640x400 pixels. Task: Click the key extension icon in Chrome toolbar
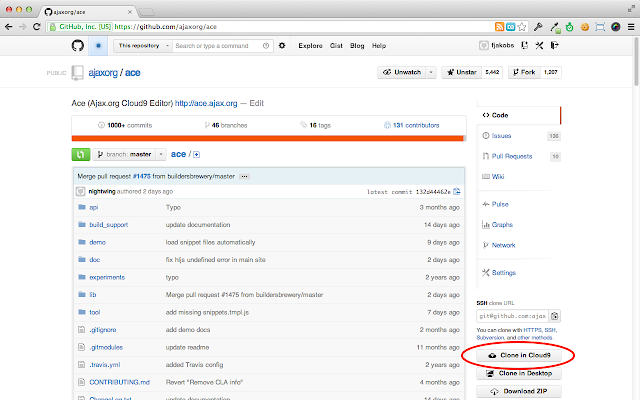538,27
